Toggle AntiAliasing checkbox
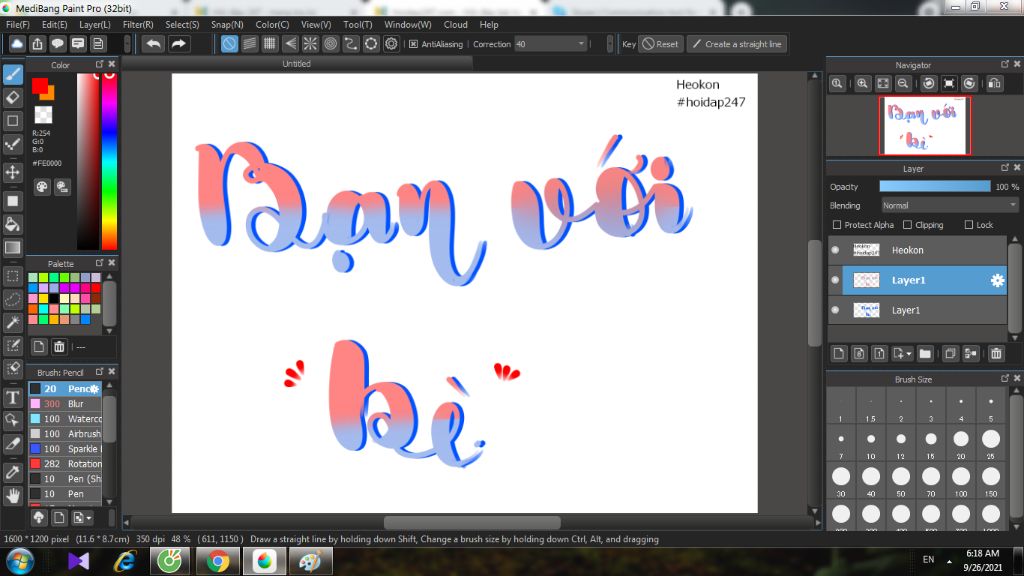 413,44
